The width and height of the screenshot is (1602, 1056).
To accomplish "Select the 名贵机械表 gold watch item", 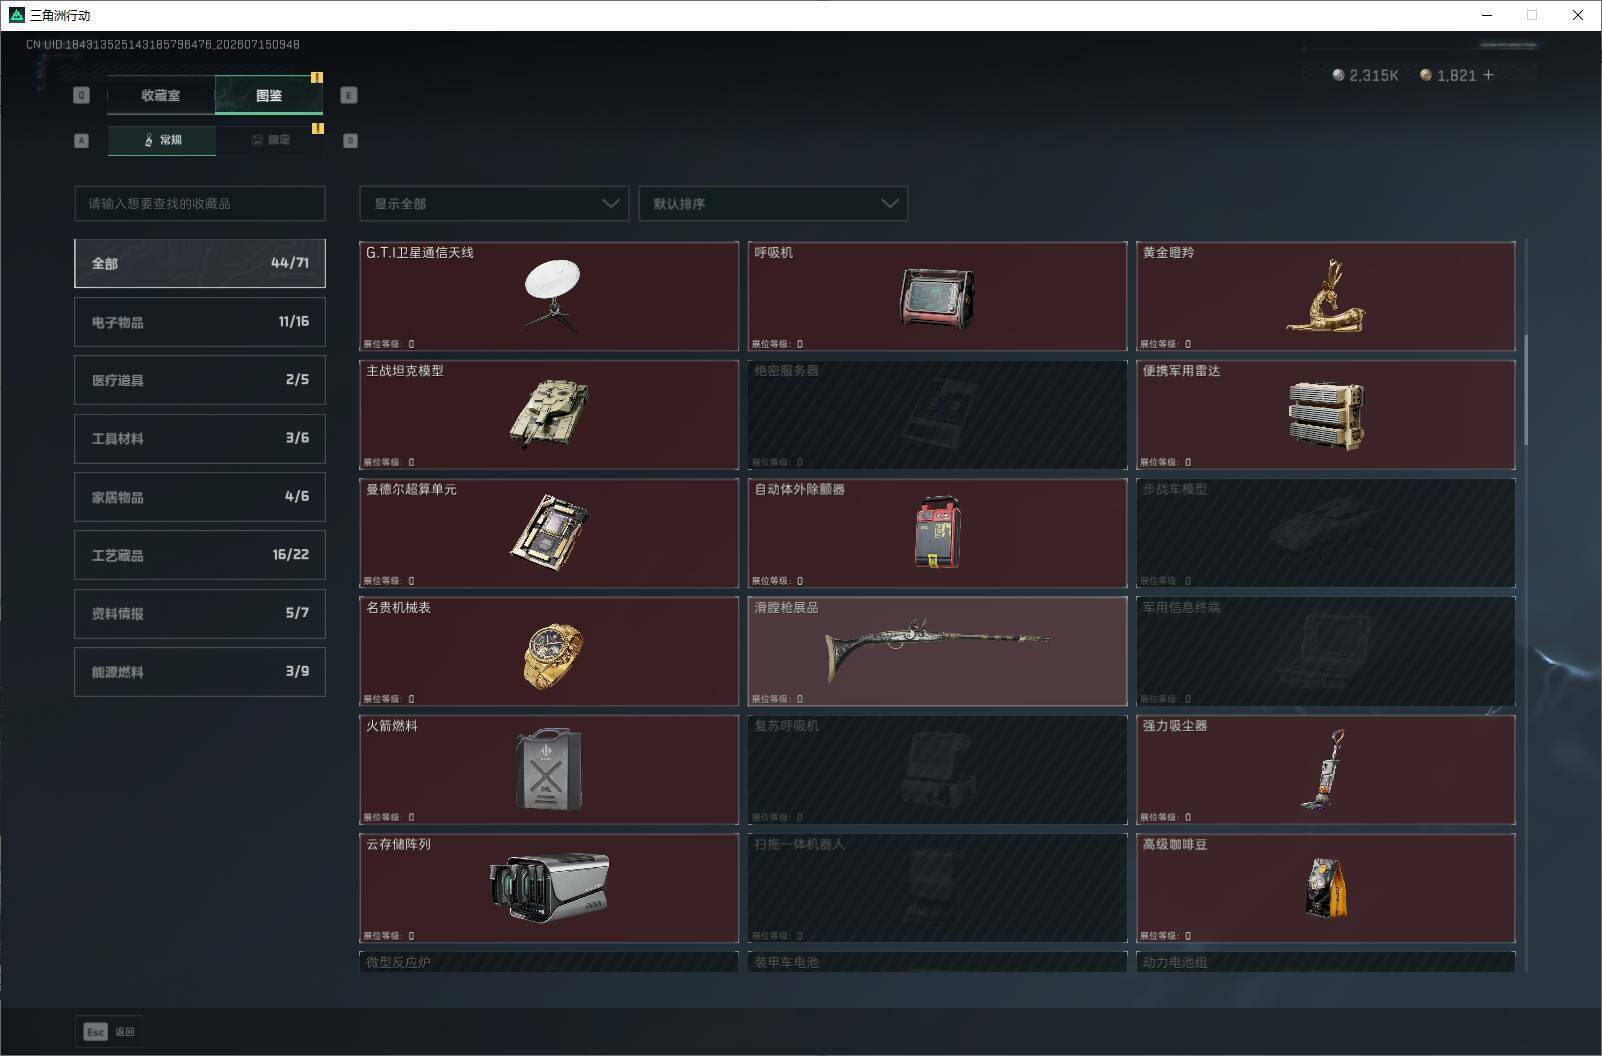I will (x=549, y=651).
